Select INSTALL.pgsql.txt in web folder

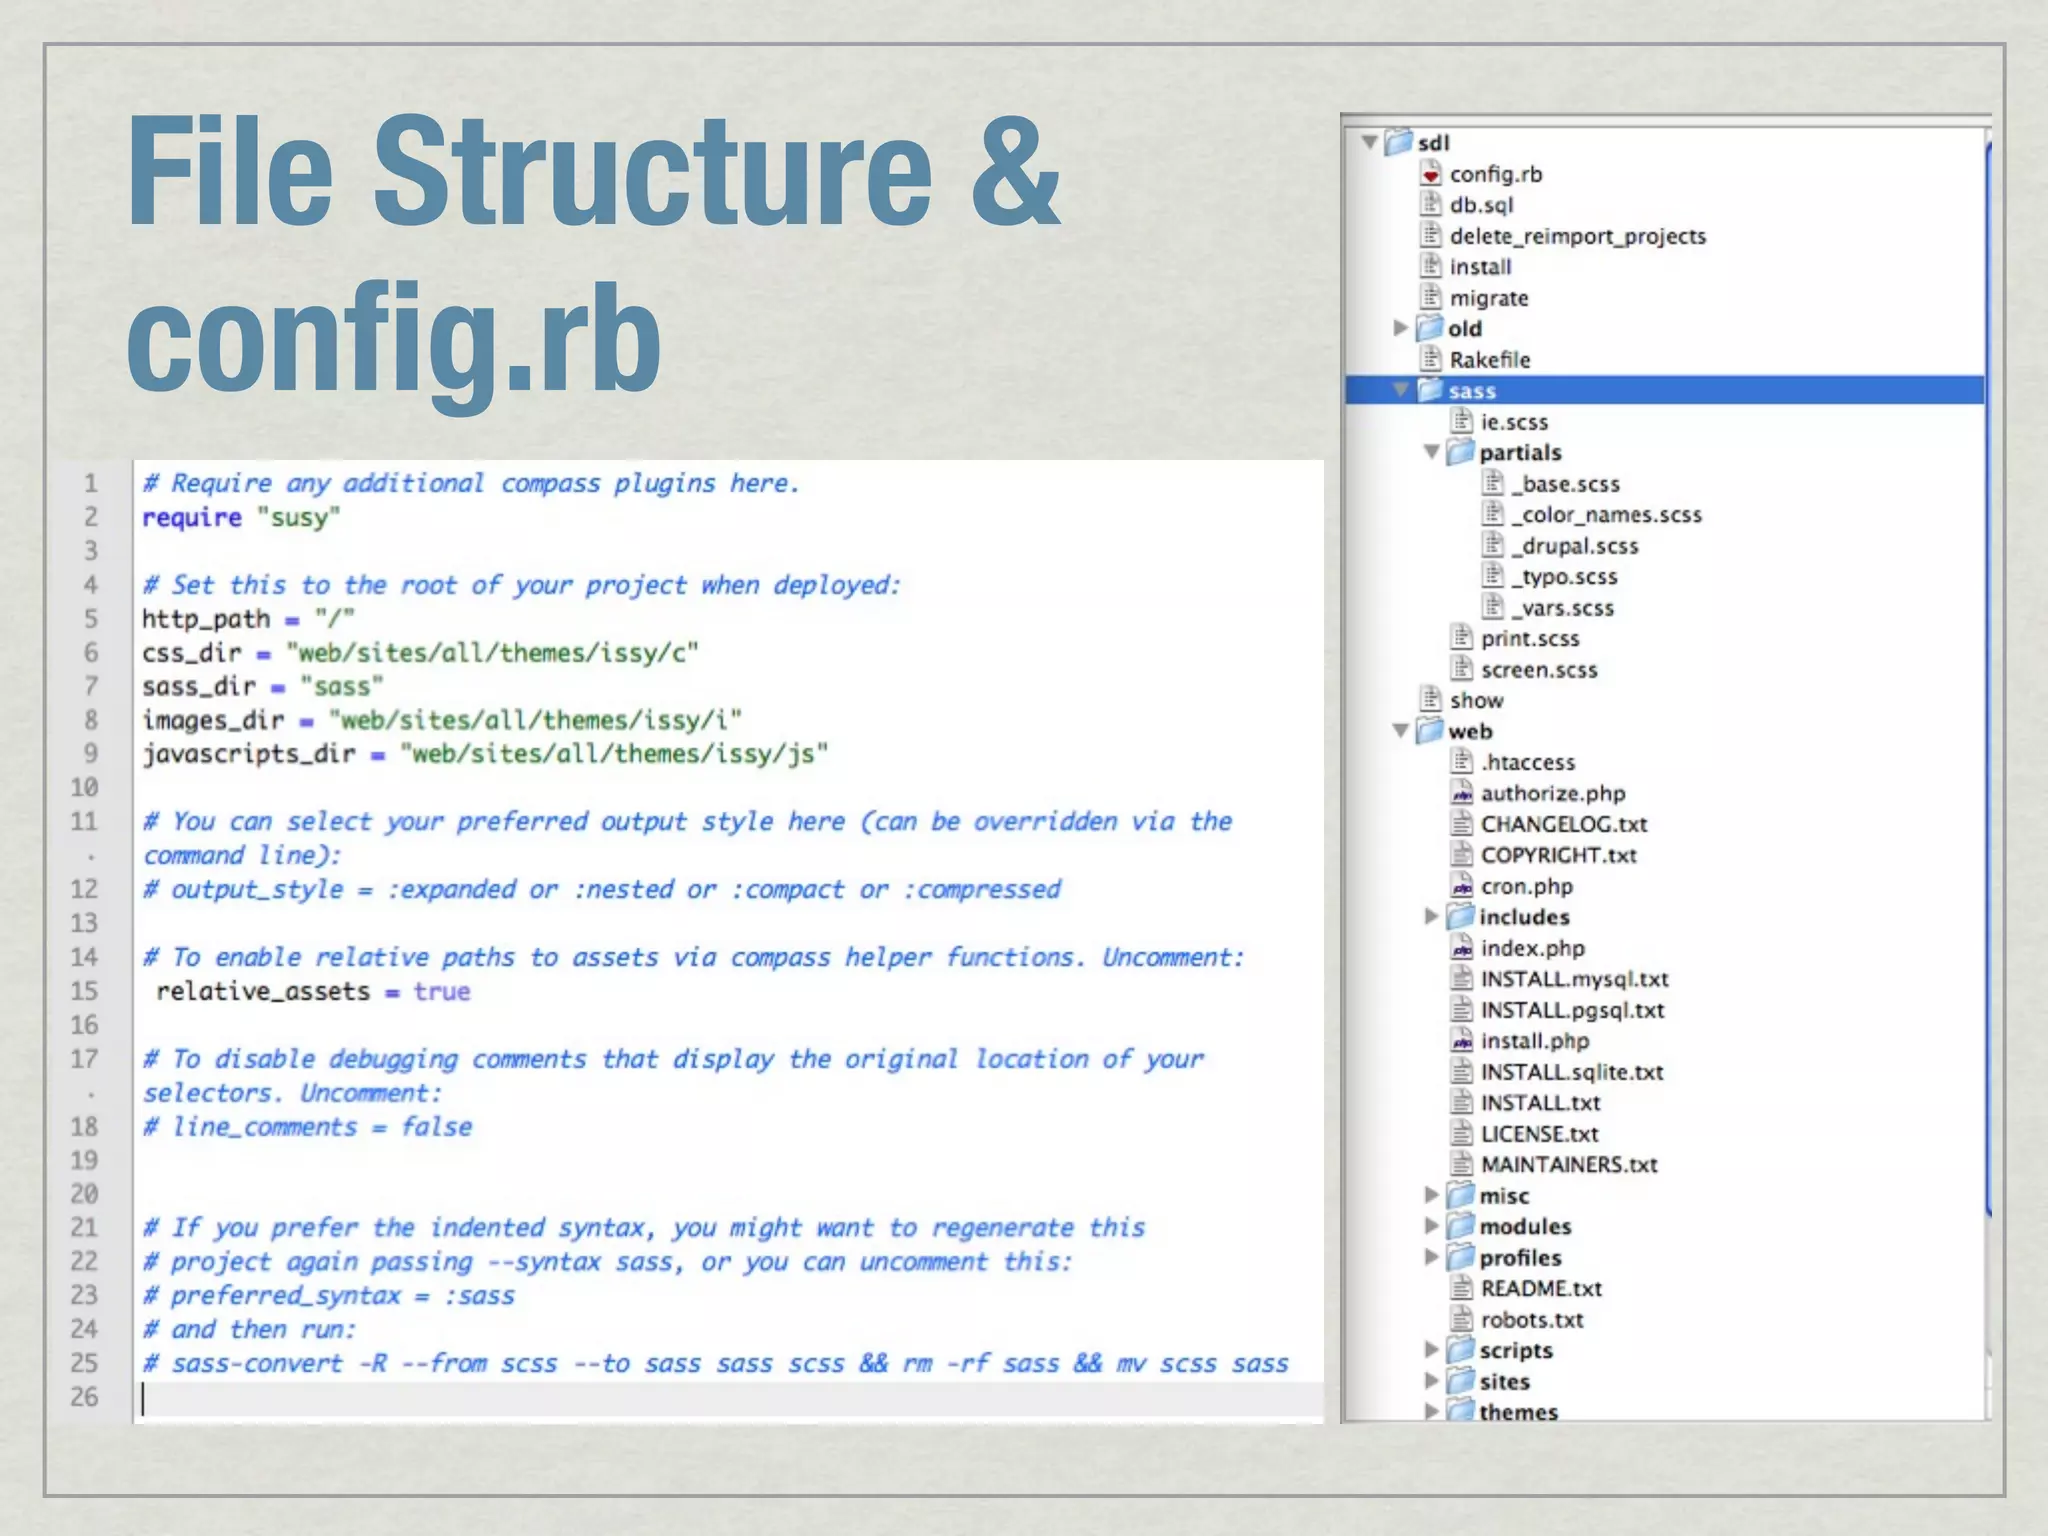(x=1572, y=1010)
